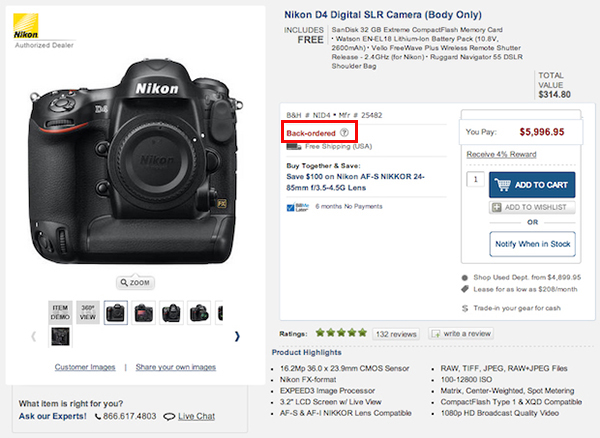
Task: Click the Nikon FX-format highlight
Action: [308, 379]
